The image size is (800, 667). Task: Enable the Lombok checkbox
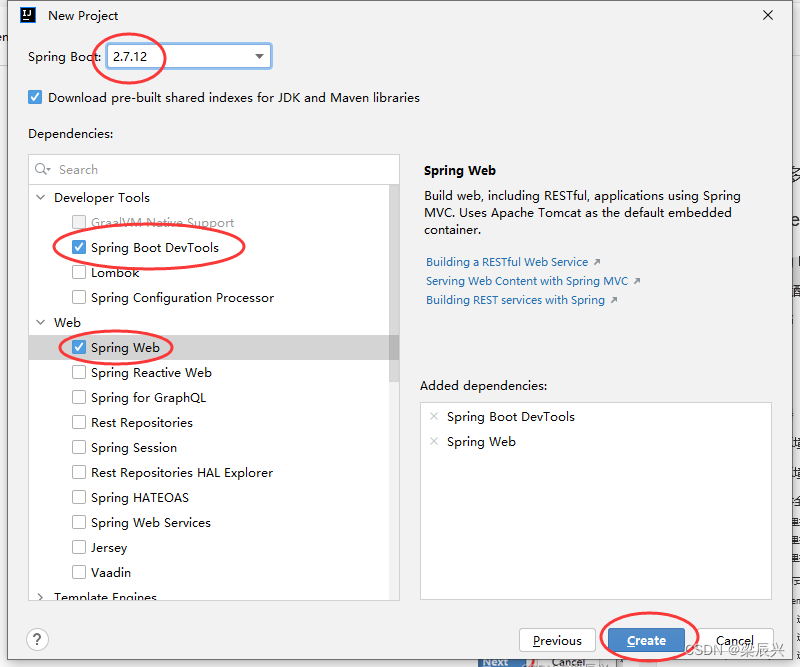[x=79, y=272]
